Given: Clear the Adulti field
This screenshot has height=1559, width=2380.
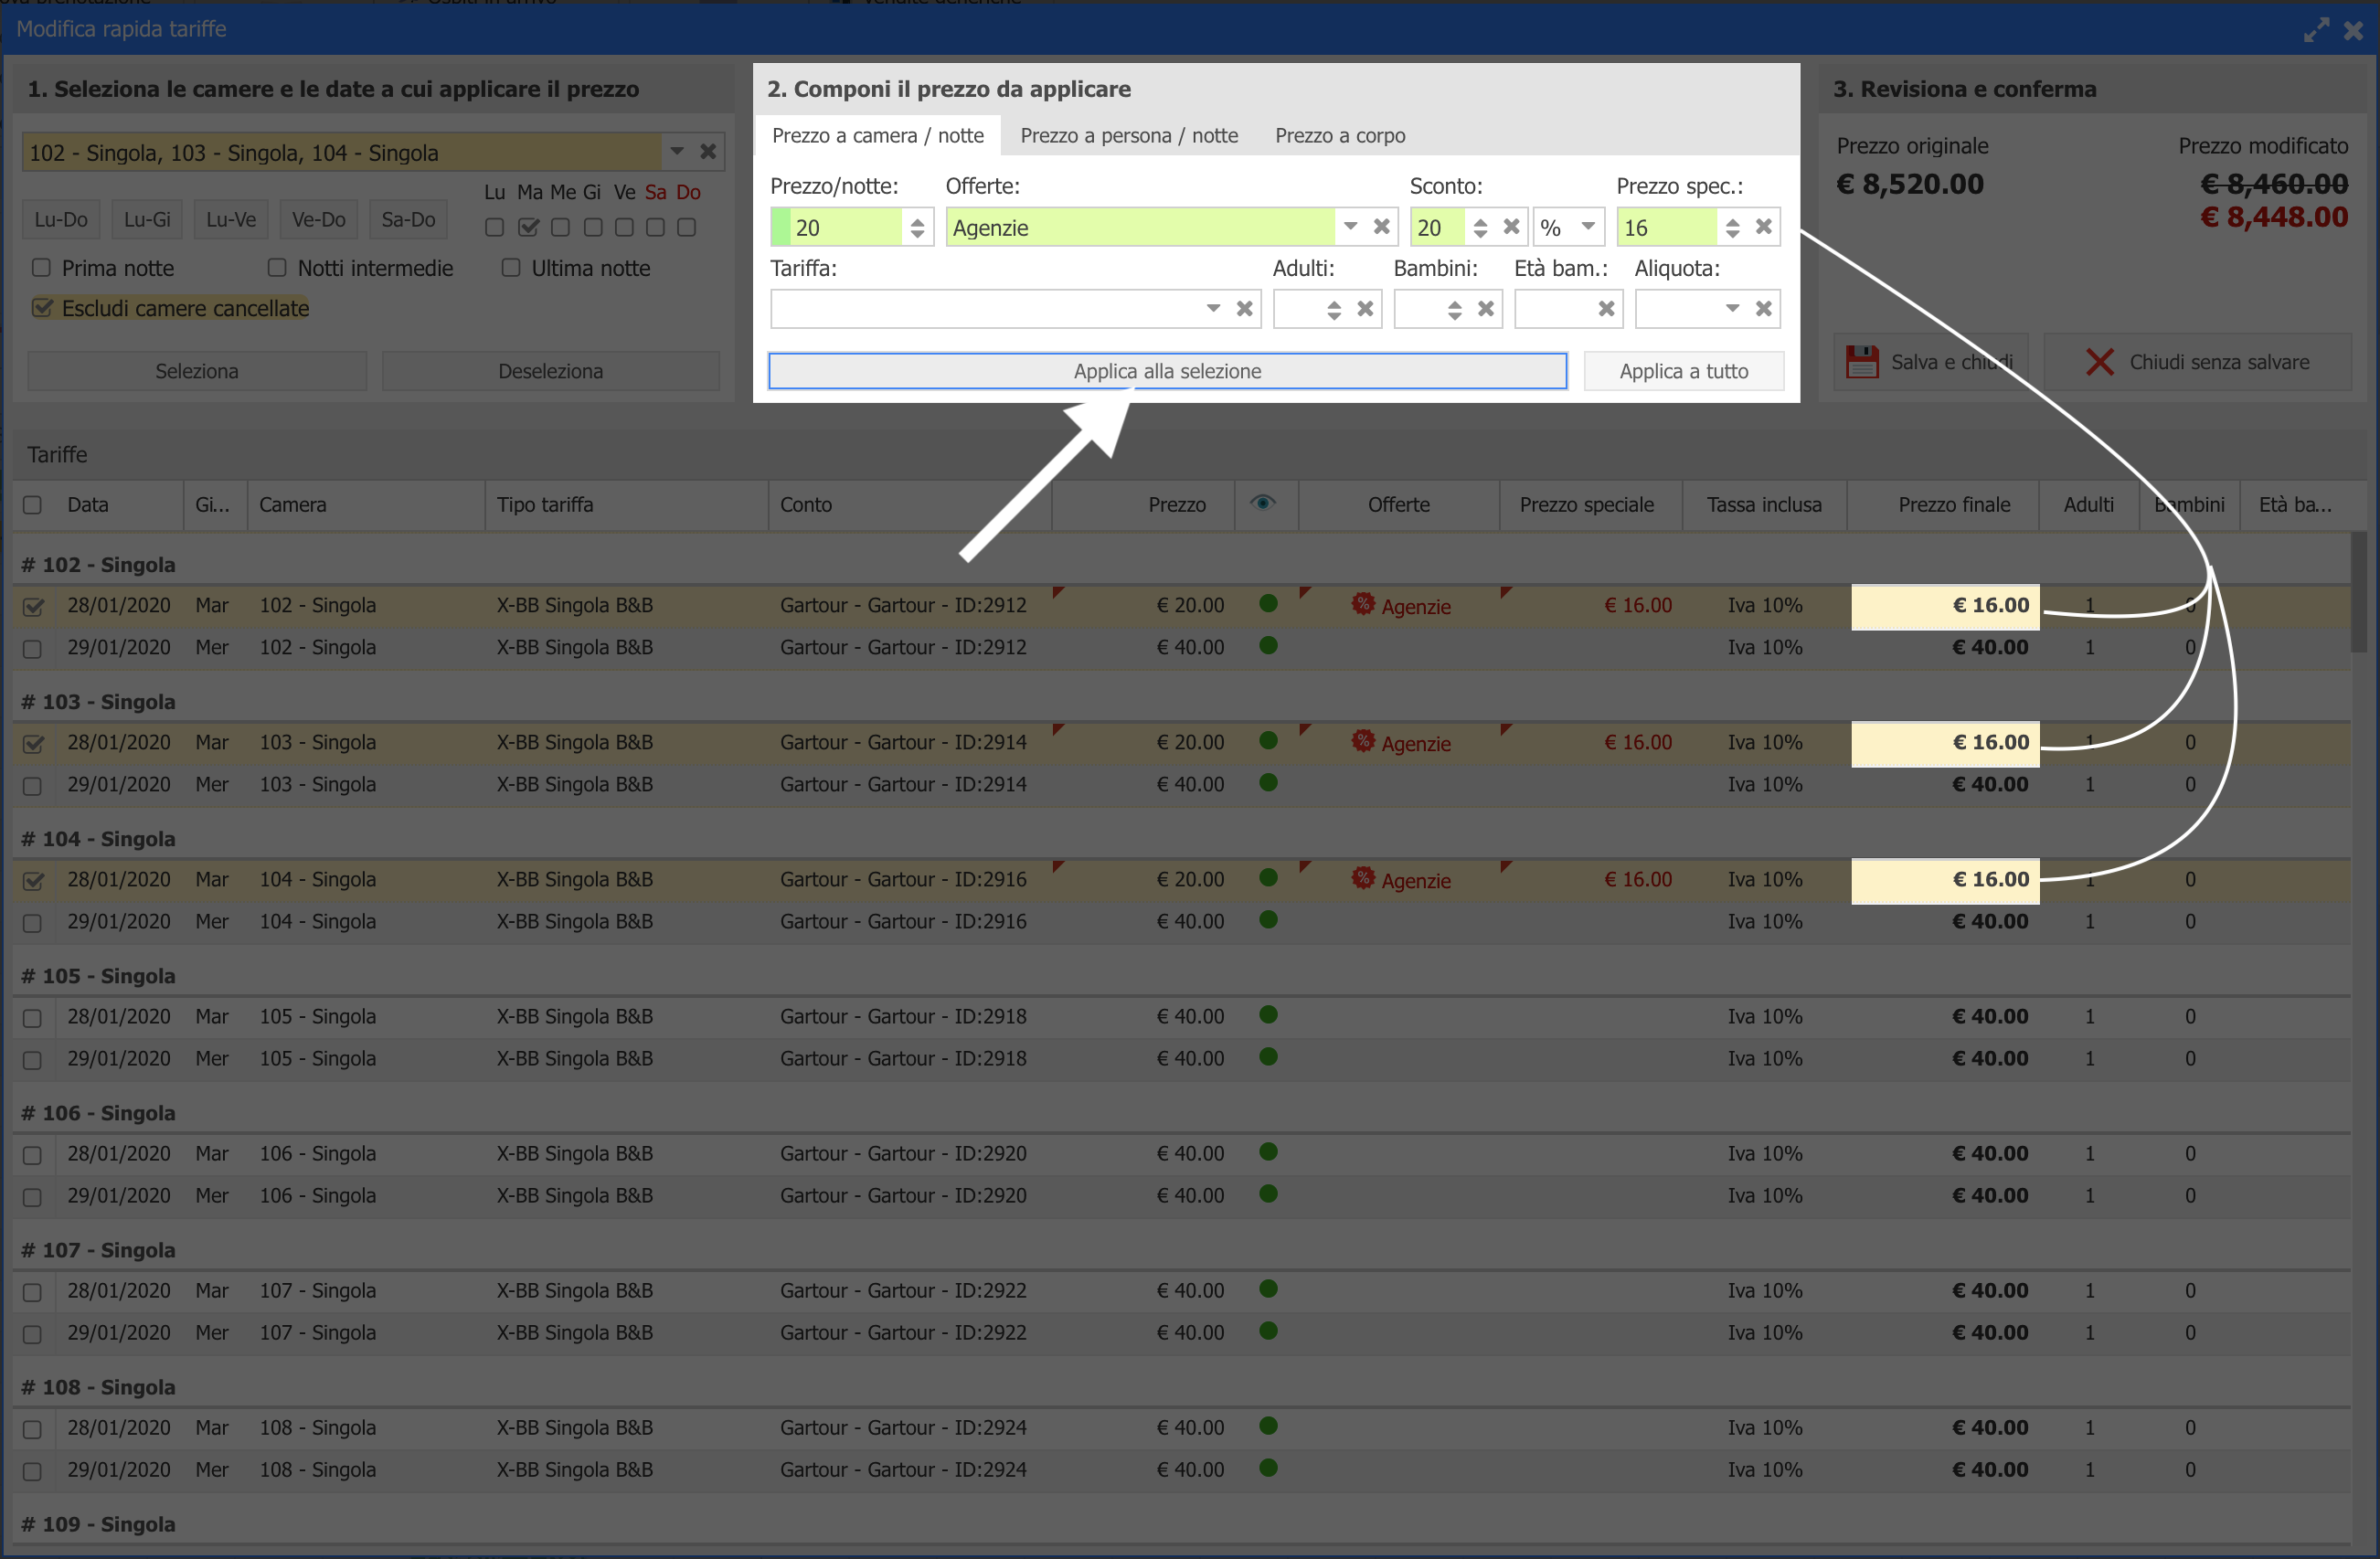Looking at the screenshot, I should 1365,309.
